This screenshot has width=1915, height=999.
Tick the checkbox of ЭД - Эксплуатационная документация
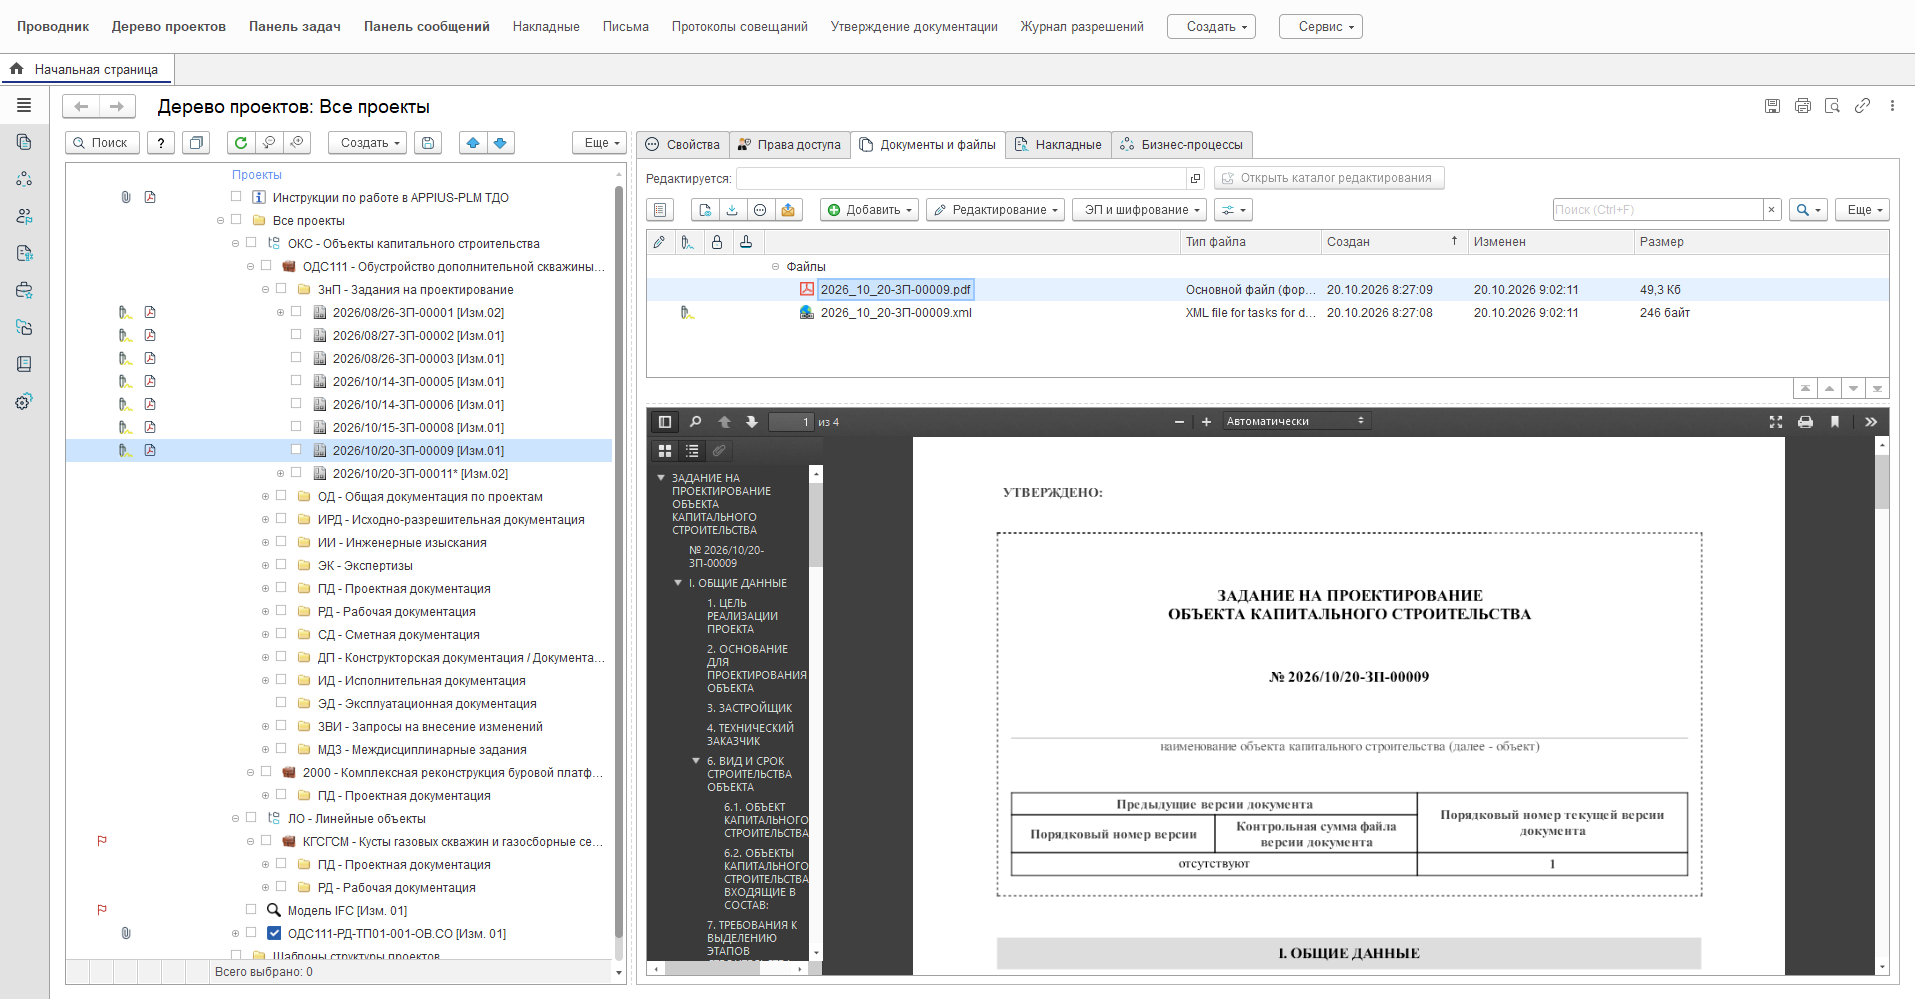281,703
